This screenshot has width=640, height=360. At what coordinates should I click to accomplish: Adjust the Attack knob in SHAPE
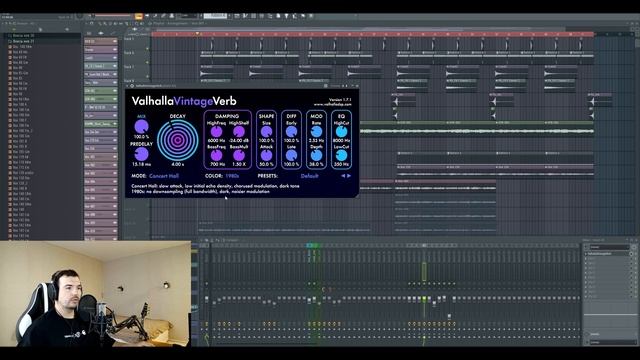pos(267,155)
